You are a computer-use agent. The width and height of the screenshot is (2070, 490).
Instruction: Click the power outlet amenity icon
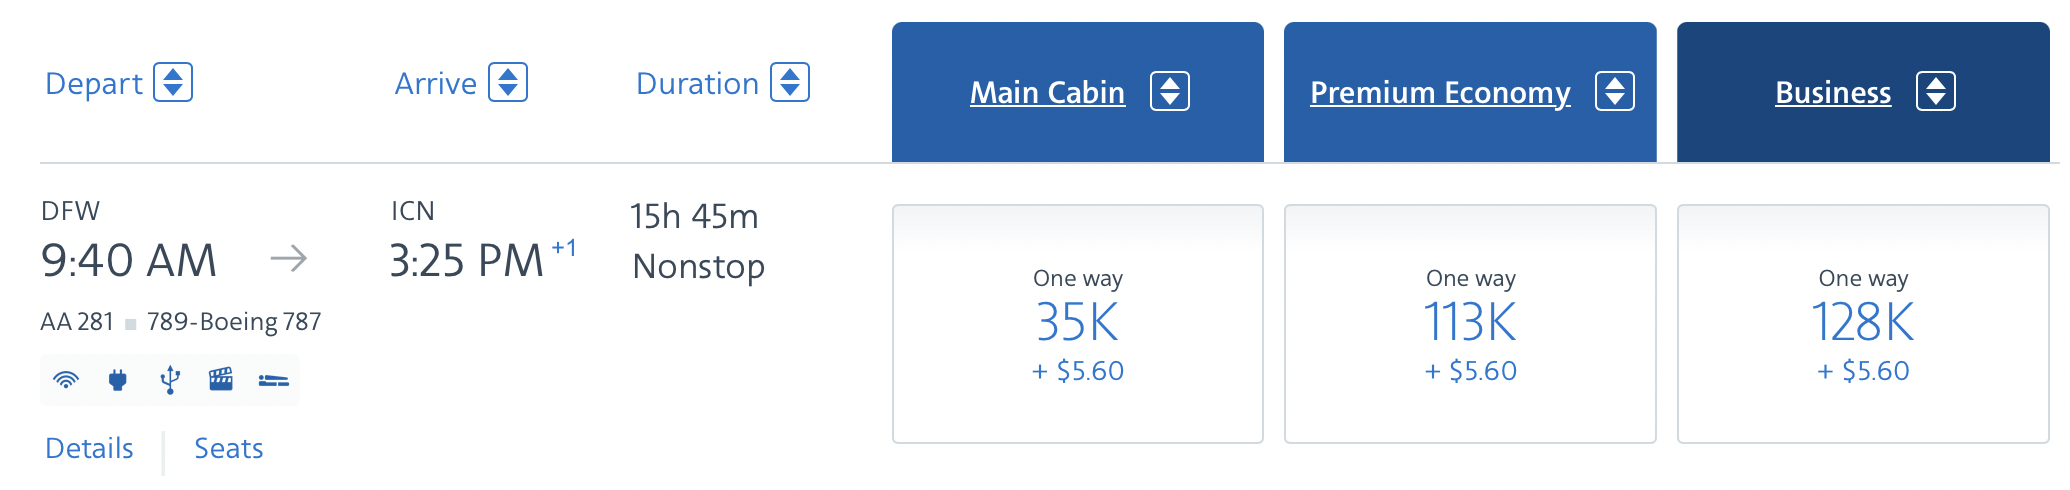coord(118,380)
